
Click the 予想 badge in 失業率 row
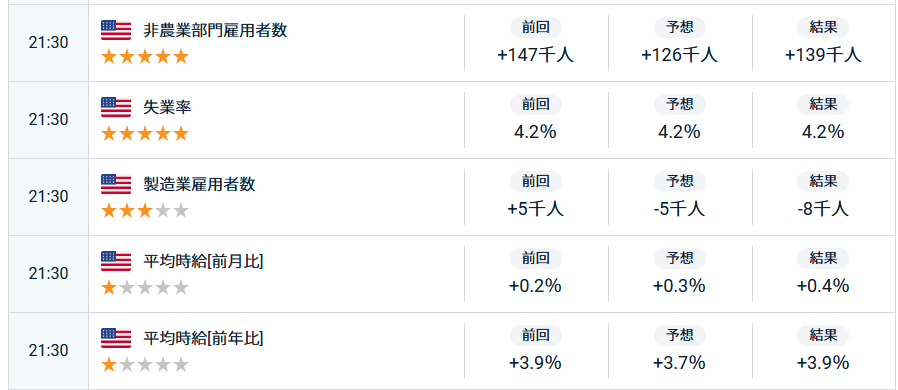(679, 104)
